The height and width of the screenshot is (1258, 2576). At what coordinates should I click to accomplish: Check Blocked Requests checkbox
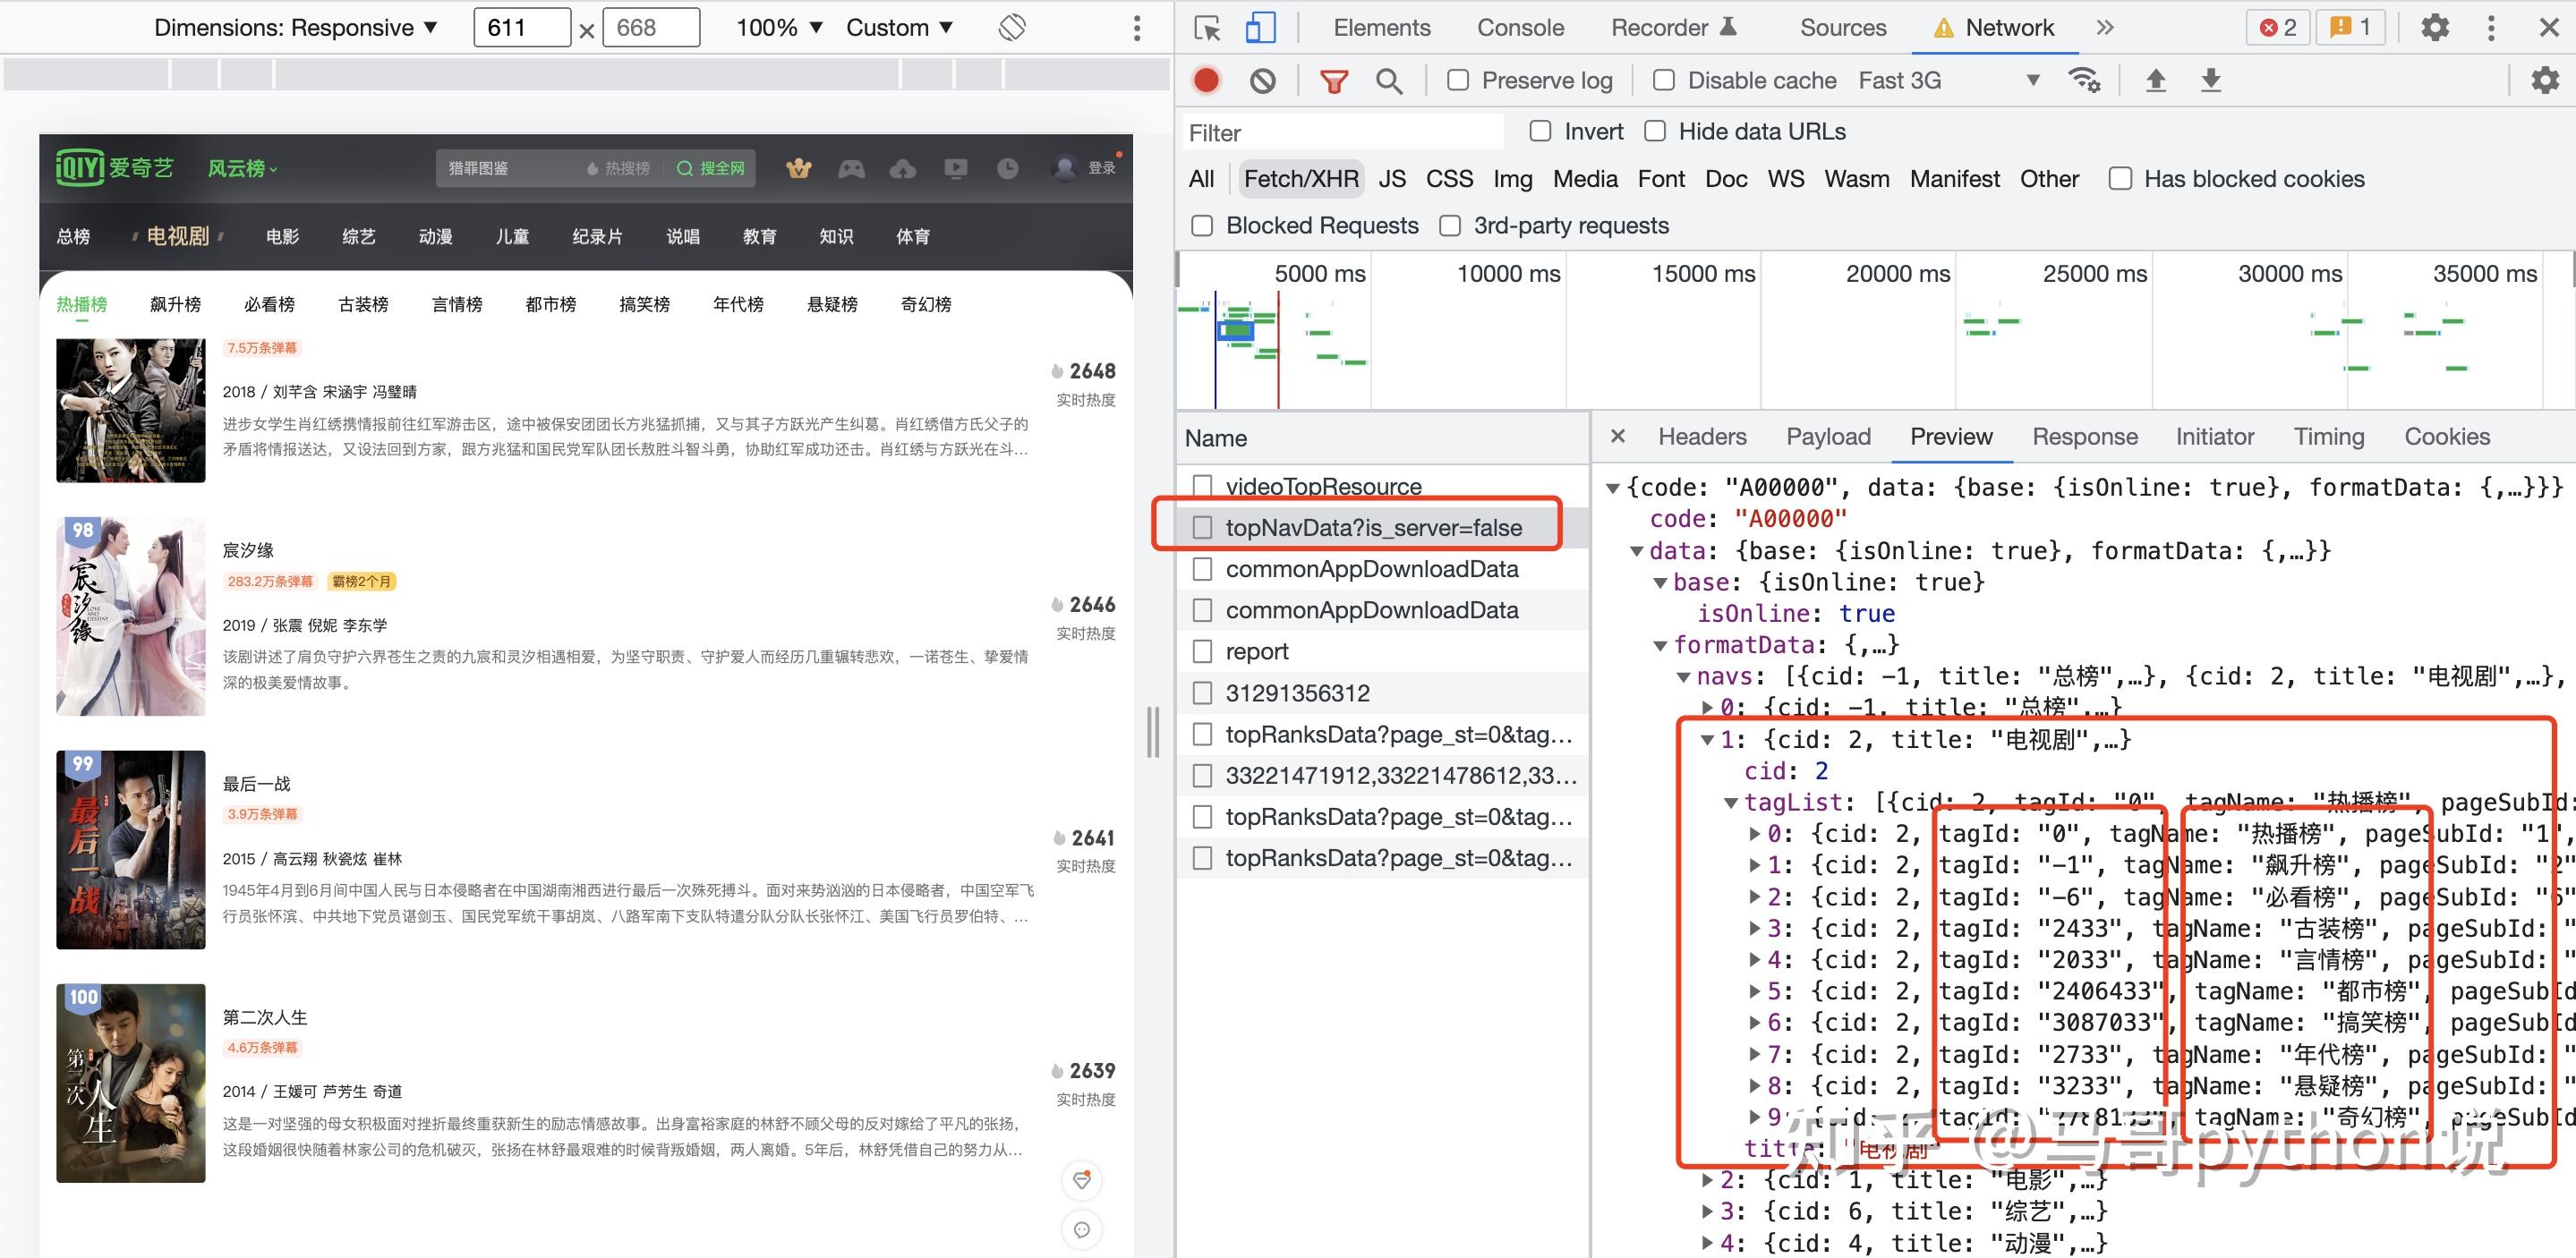pos(1202,226)
